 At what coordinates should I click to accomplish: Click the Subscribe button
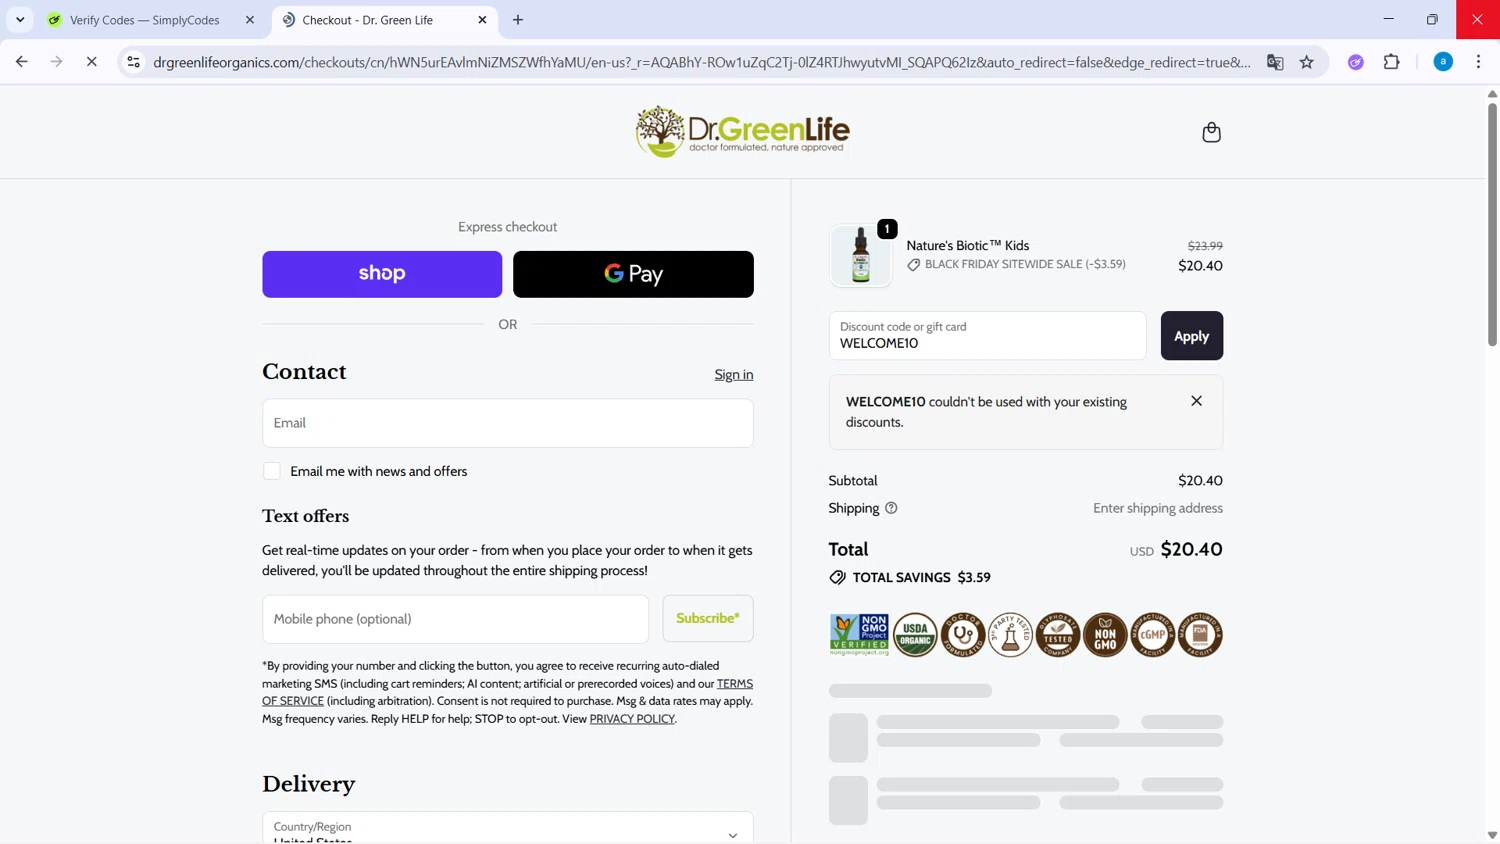708,619
